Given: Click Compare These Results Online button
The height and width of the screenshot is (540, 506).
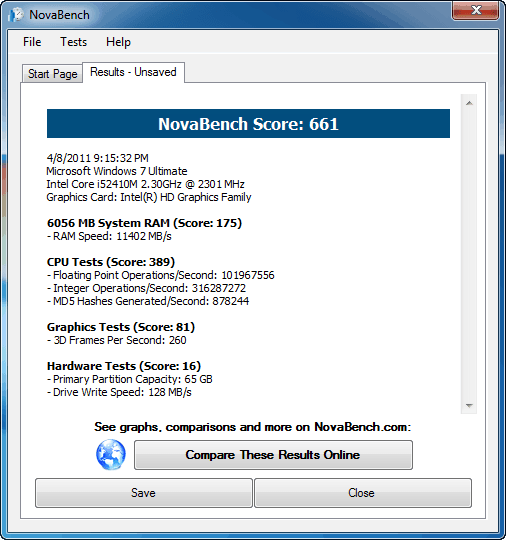Looking at the screenshot, I should tap(273, 455).
